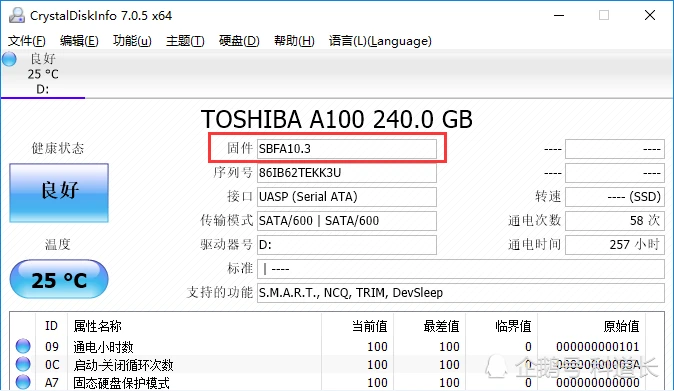Click the 25 °C temperature button
Image resolution: width=674 pixels, height=391 pixels.
(59, 279)
